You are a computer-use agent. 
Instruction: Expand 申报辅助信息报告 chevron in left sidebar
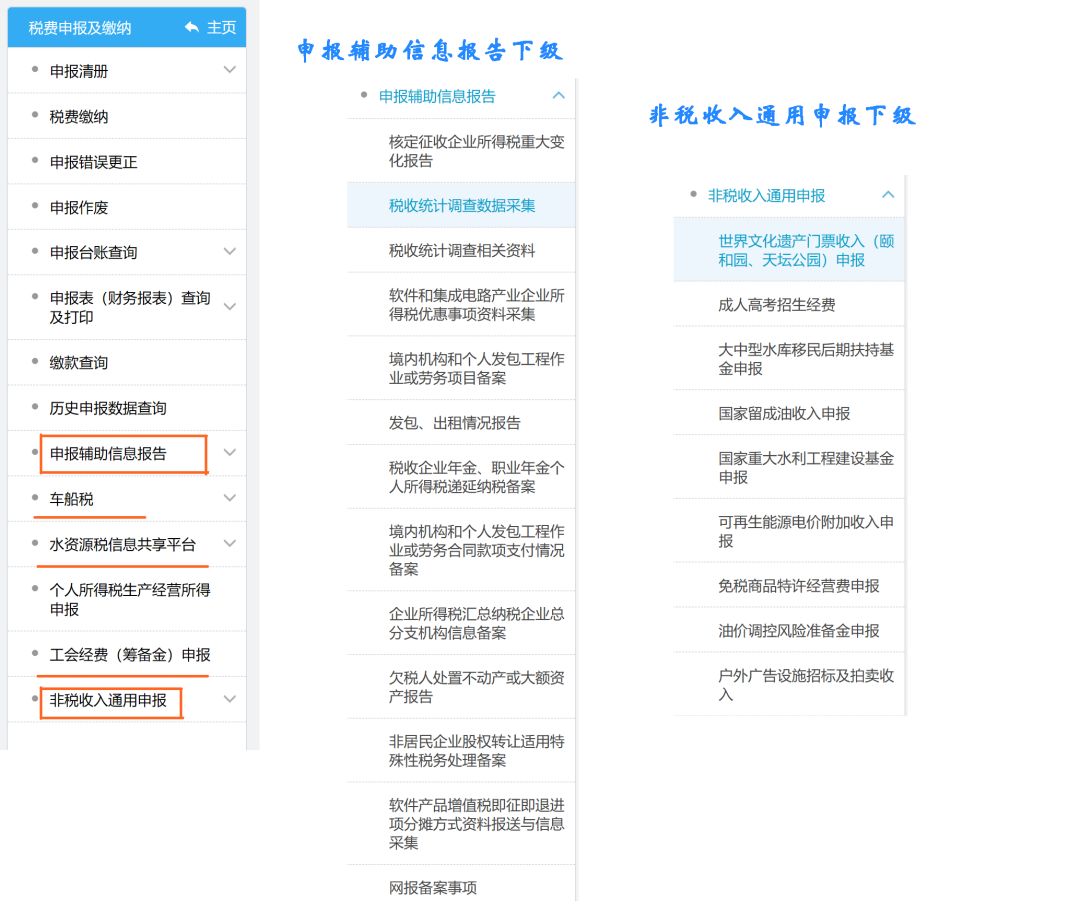point(229,452)
